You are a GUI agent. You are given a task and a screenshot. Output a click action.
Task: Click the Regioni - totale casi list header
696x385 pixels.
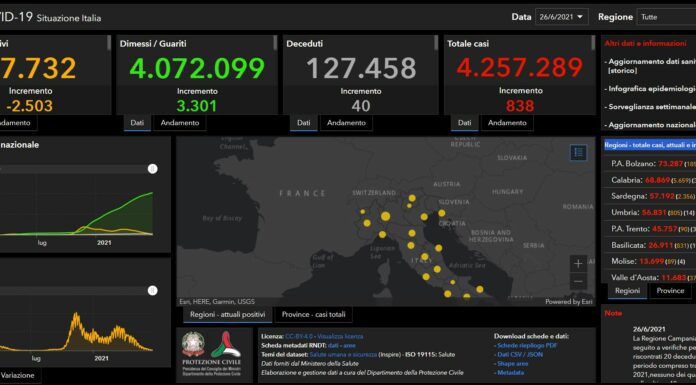coord(650,145)
